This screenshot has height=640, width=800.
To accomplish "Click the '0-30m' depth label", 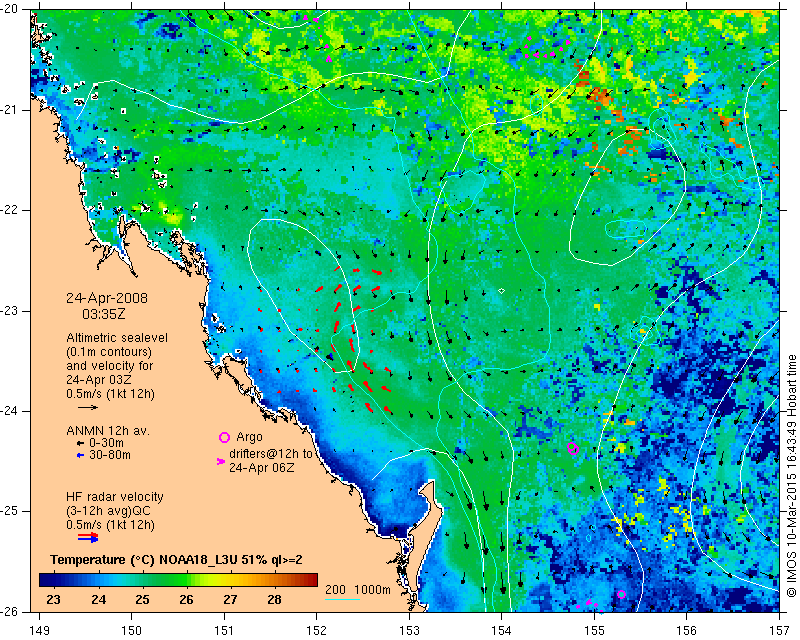I will [107, 443].
